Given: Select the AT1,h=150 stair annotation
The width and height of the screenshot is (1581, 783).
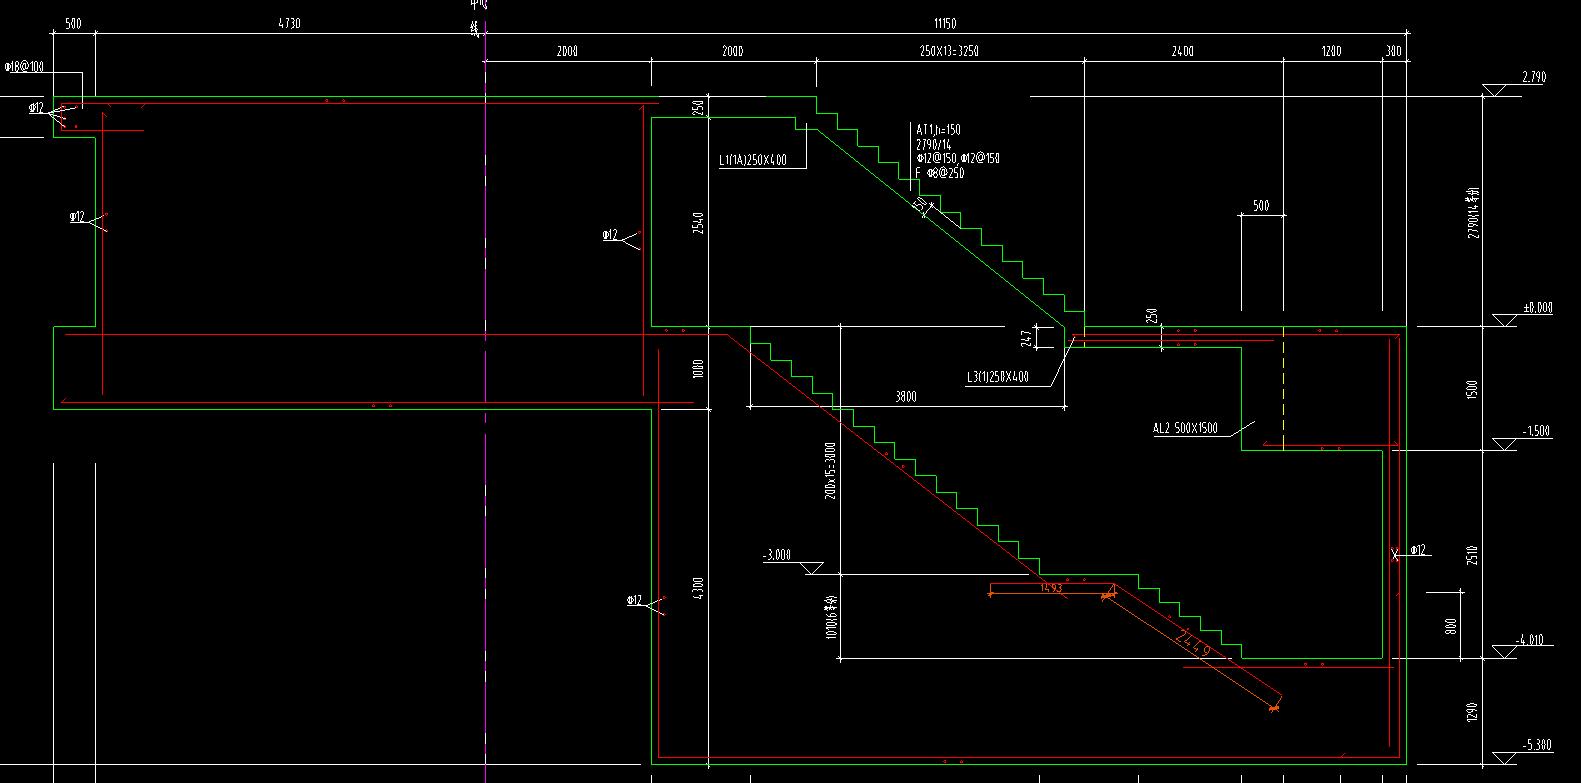Looking at the screenshot, I should (x=938, y=130).
